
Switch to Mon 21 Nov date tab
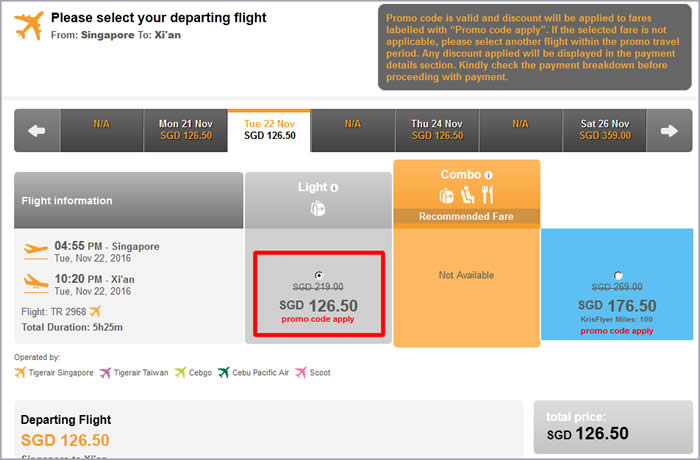pyautogui.click(x=186, y=130)
